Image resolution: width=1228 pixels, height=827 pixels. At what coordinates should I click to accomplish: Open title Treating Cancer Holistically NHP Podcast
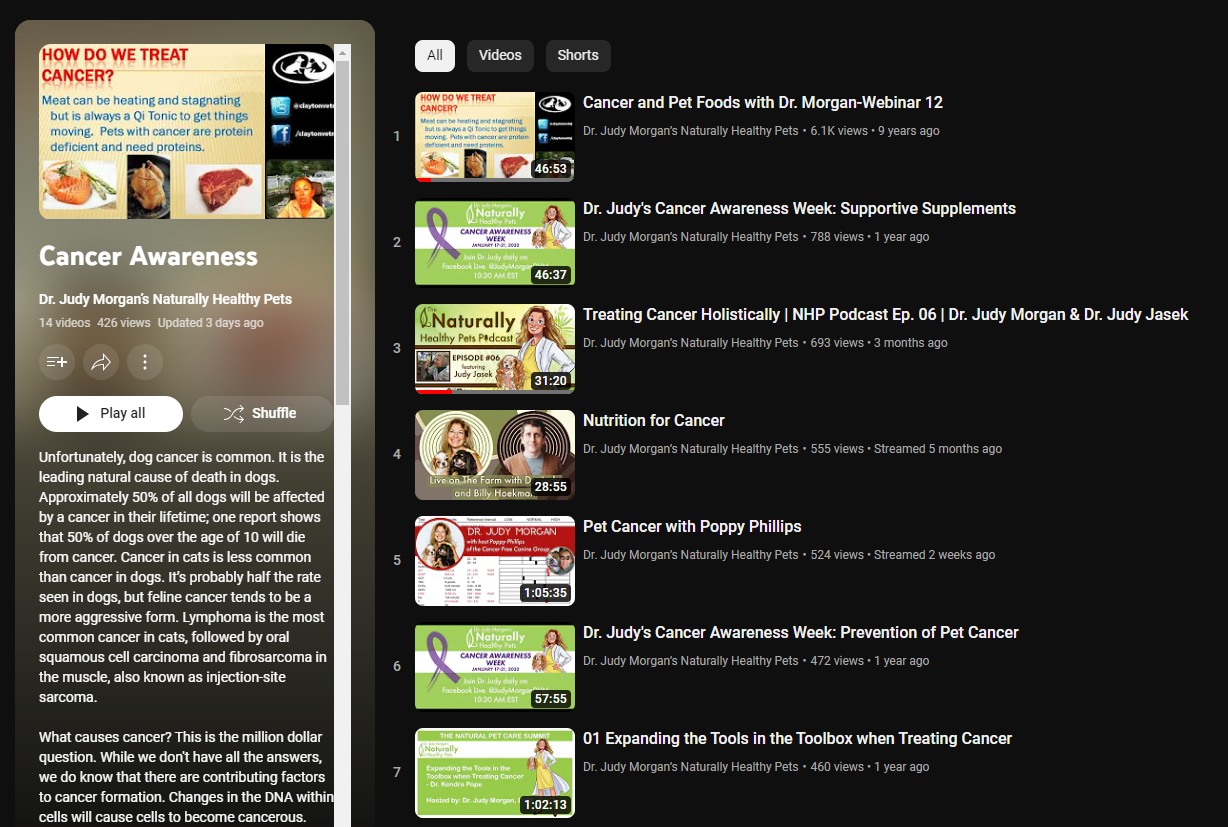pyautogui.click(x=885, y=315)
